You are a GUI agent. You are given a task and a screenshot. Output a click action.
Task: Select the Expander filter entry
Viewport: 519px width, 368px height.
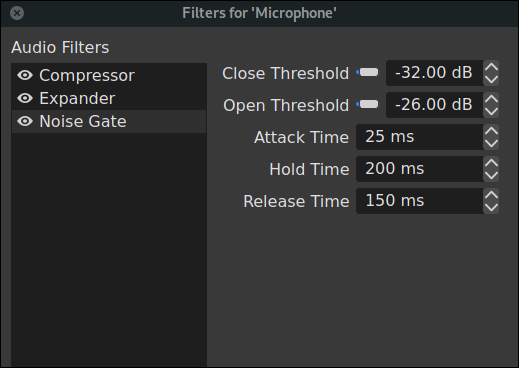[x=109, y=98]
